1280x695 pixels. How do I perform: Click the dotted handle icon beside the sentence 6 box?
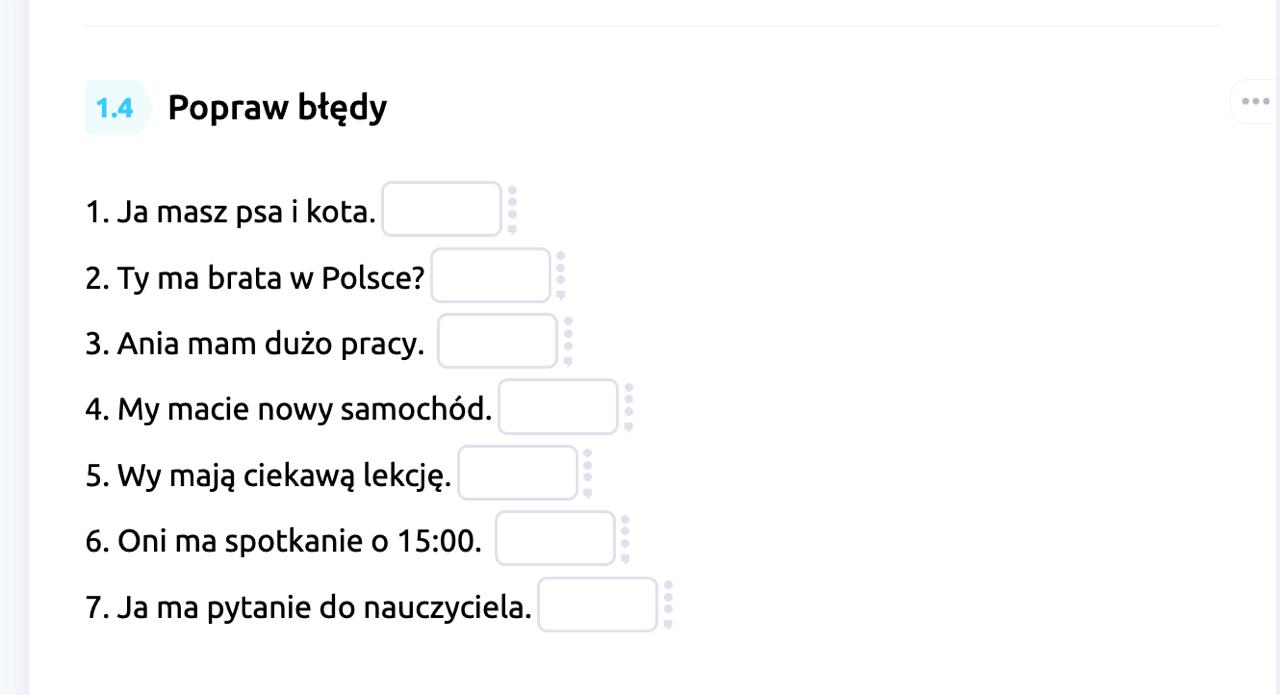[x=625, y=539]
